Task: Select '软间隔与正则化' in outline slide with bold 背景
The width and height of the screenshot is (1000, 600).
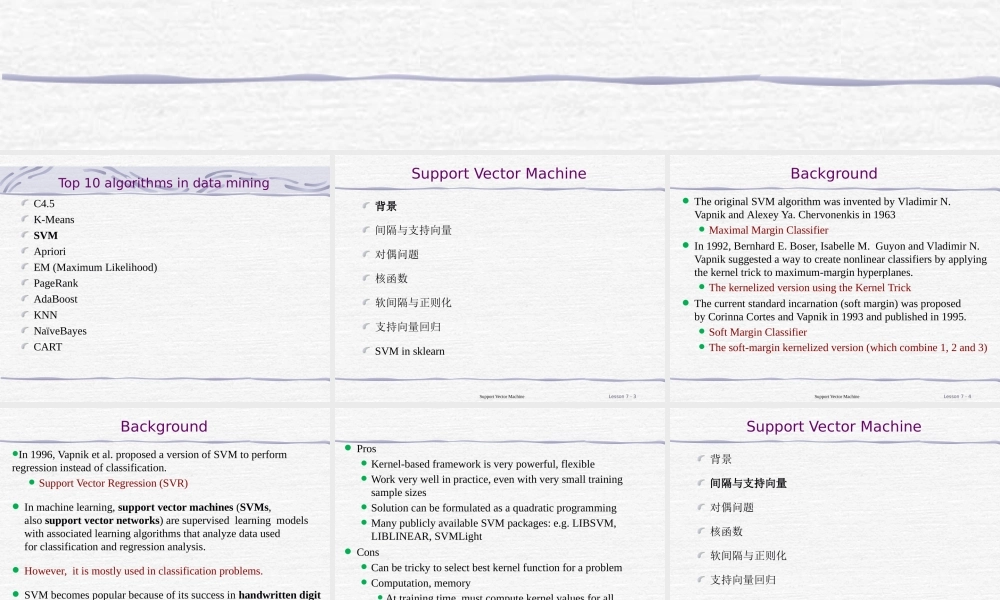Action: (413, 303)
